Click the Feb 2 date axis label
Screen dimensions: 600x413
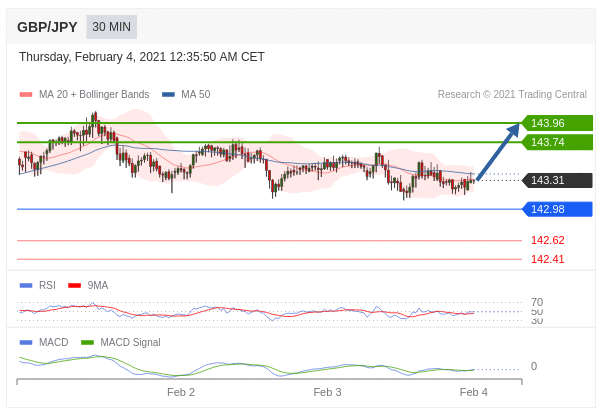tap(181, 392)
